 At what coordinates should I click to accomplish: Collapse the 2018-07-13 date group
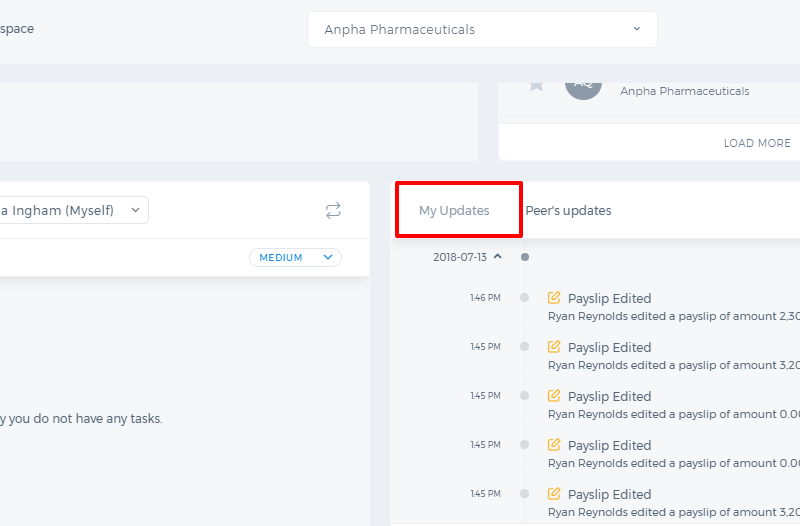(497, 257)
